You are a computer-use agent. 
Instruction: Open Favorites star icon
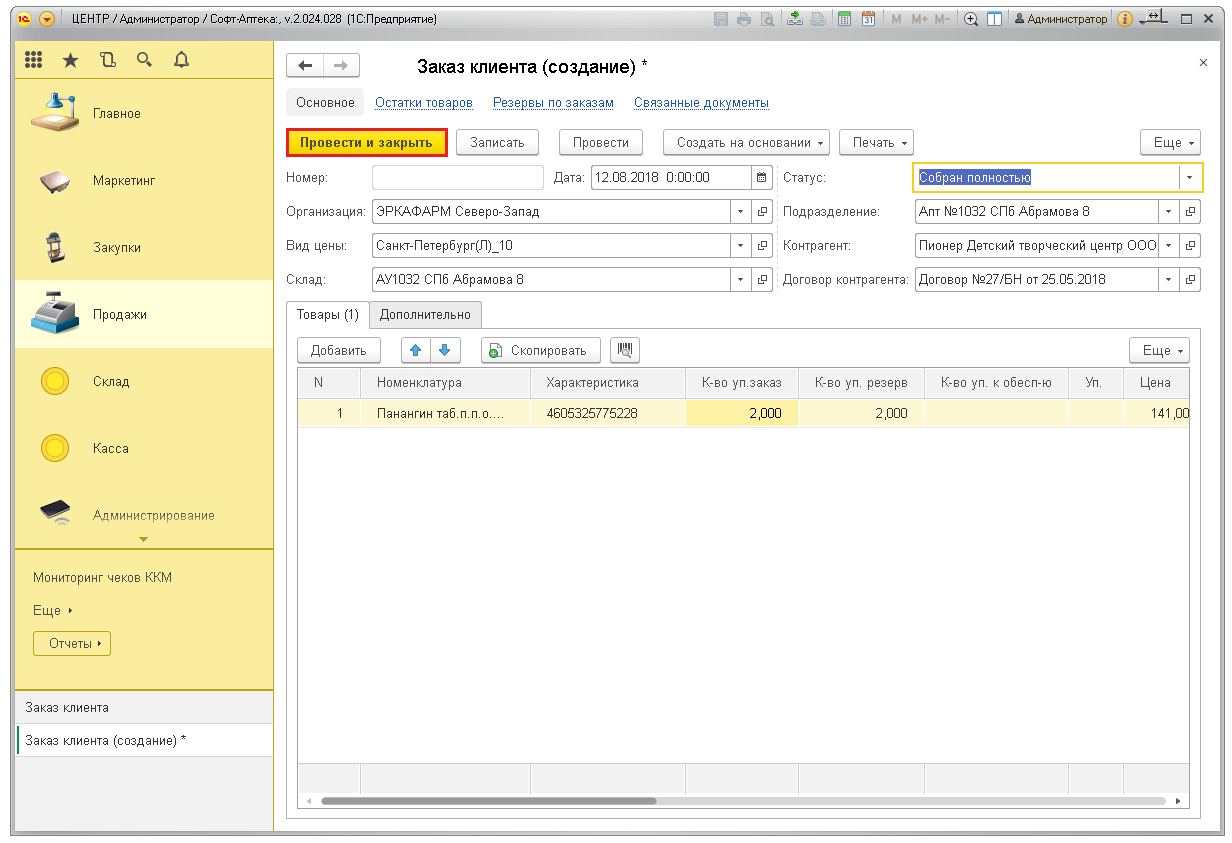[70, 60]
